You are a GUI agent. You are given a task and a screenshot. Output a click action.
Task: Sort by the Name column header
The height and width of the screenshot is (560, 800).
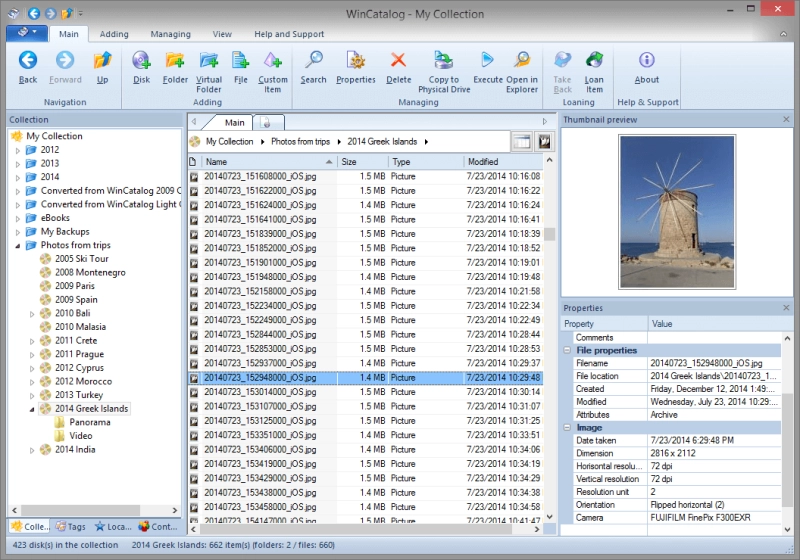pyautogui.click(x=269, y=162)
